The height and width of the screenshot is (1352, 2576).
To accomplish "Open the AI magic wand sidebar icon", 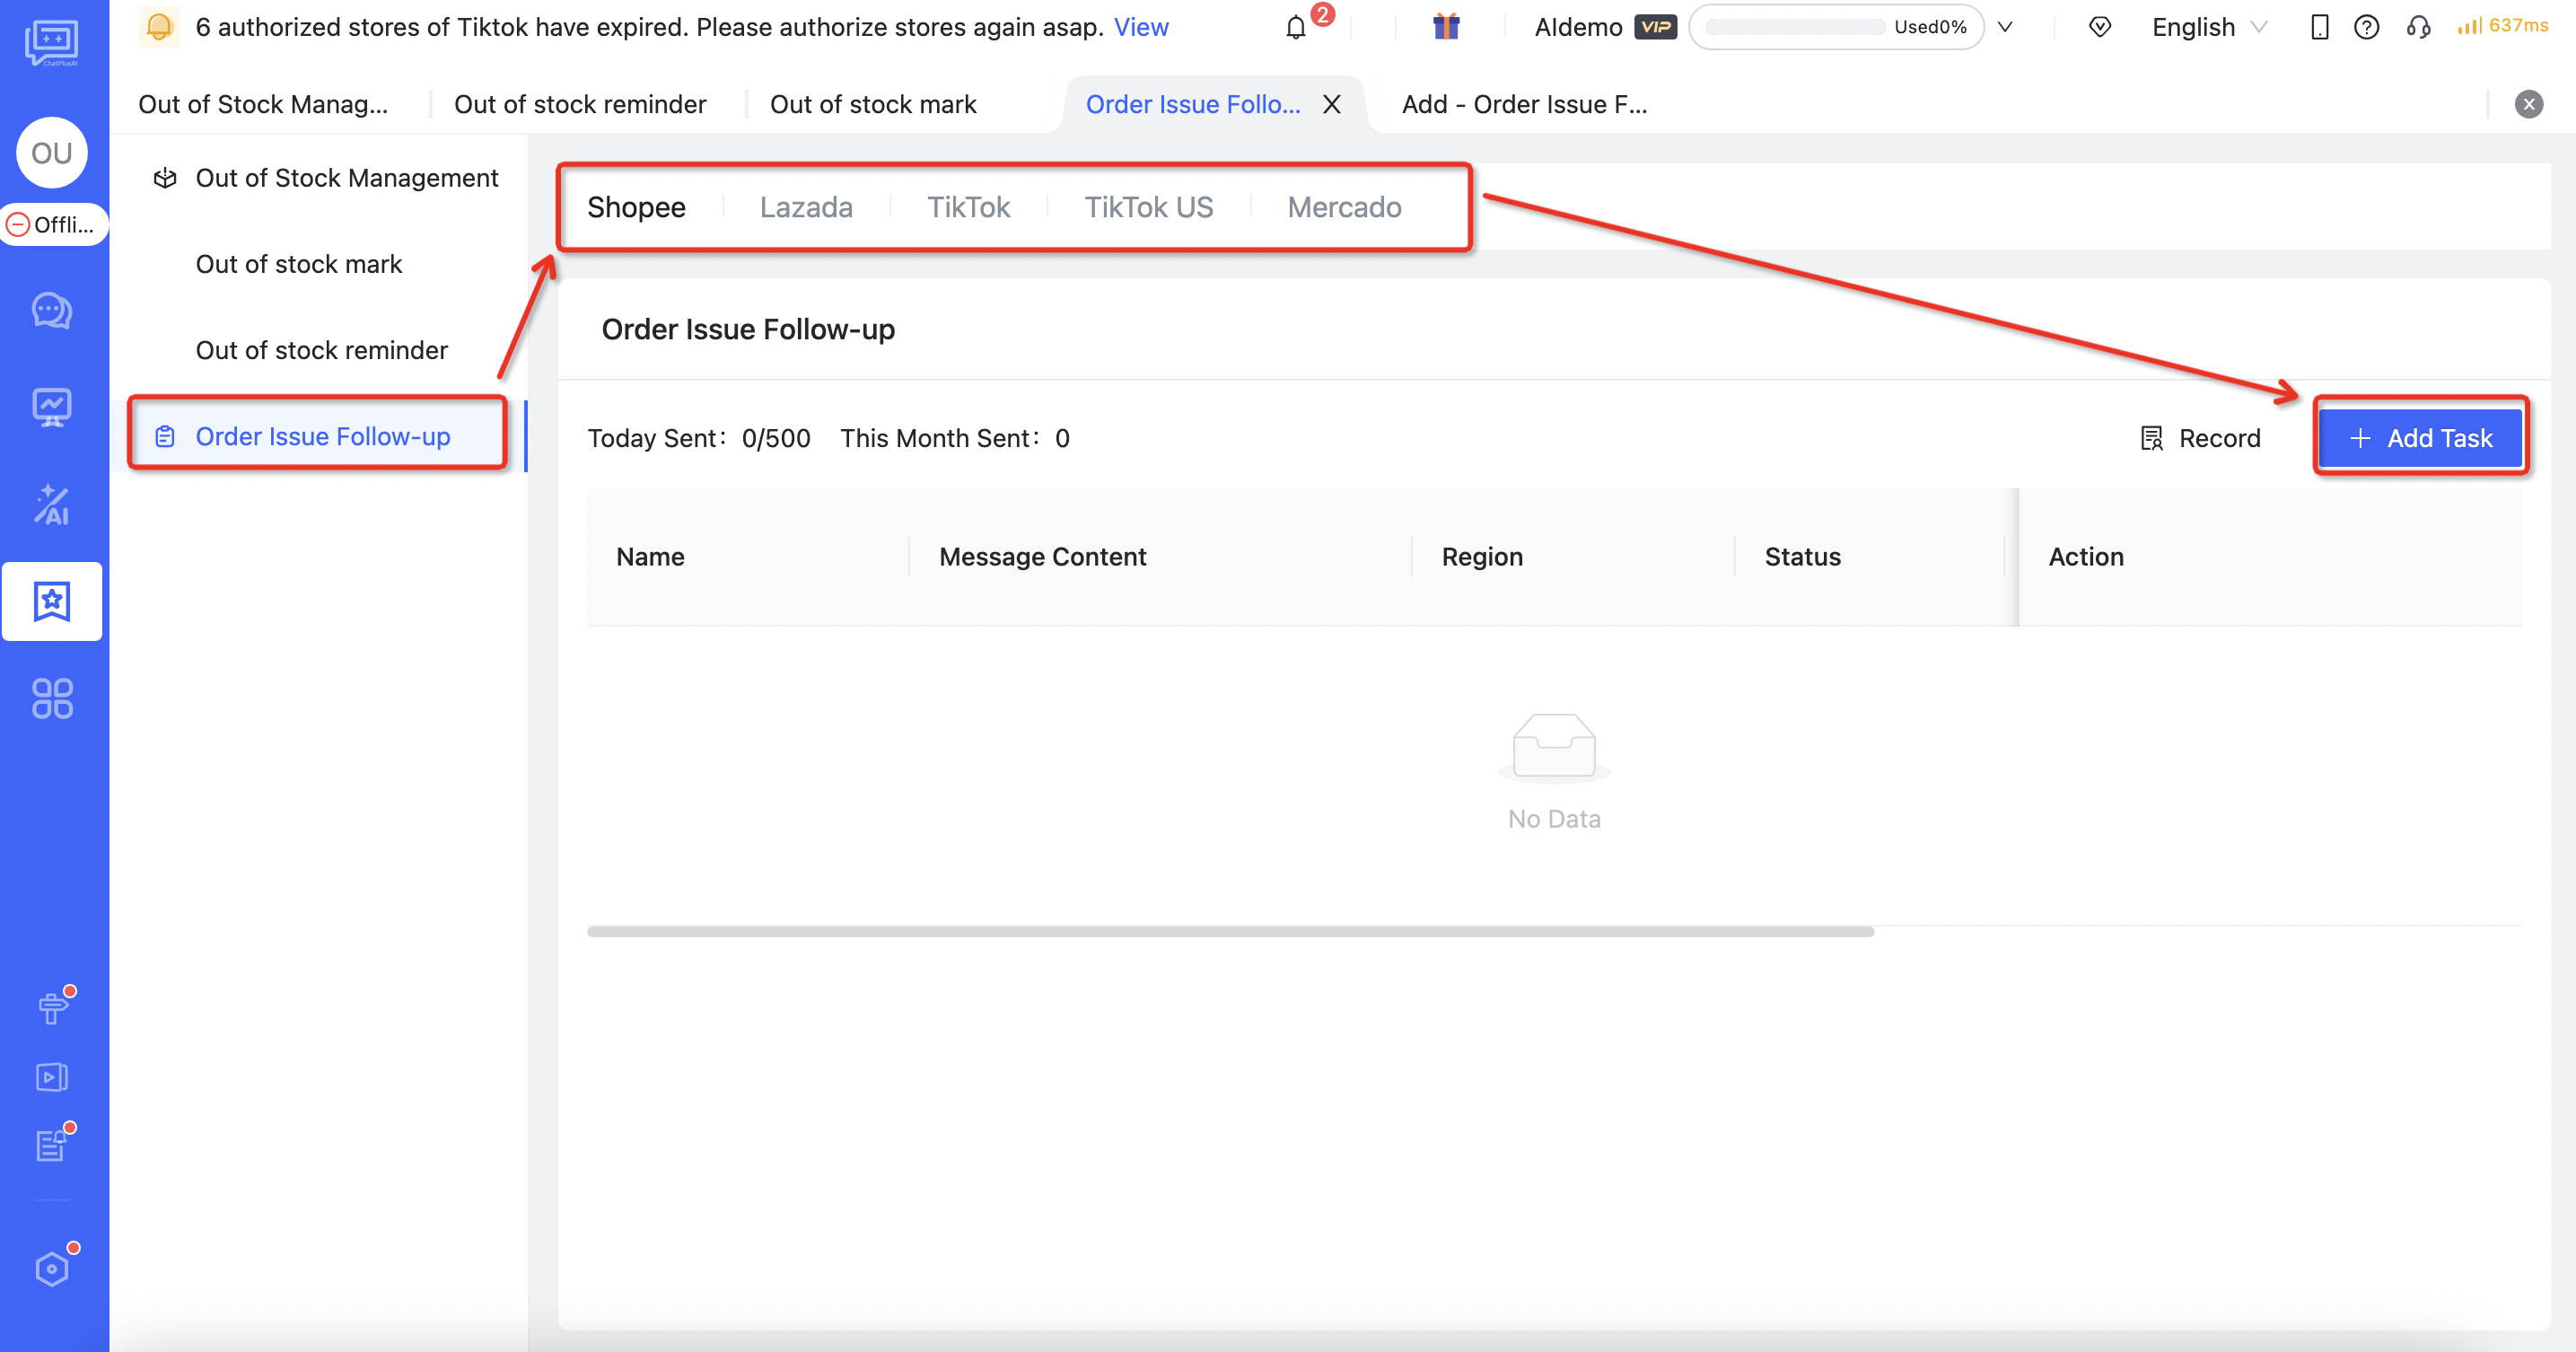I will tap(52, 505).
